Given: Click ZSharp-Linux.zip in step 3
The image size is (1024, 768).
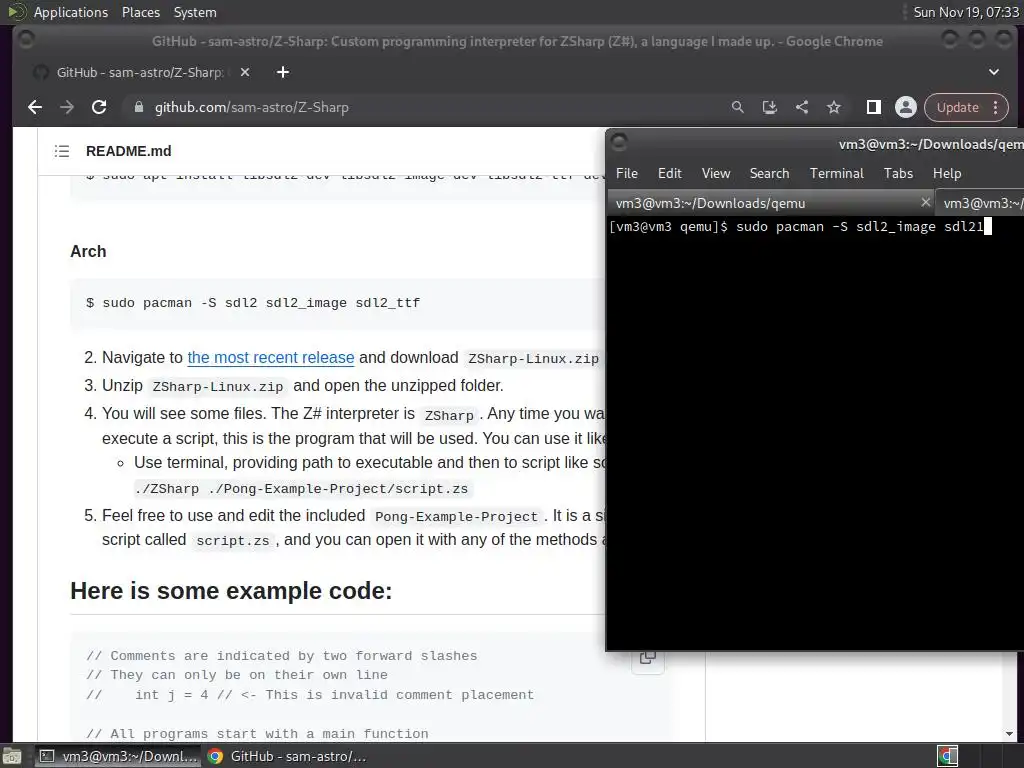Looking at the screenshot, I should click(x=217, y=387).
